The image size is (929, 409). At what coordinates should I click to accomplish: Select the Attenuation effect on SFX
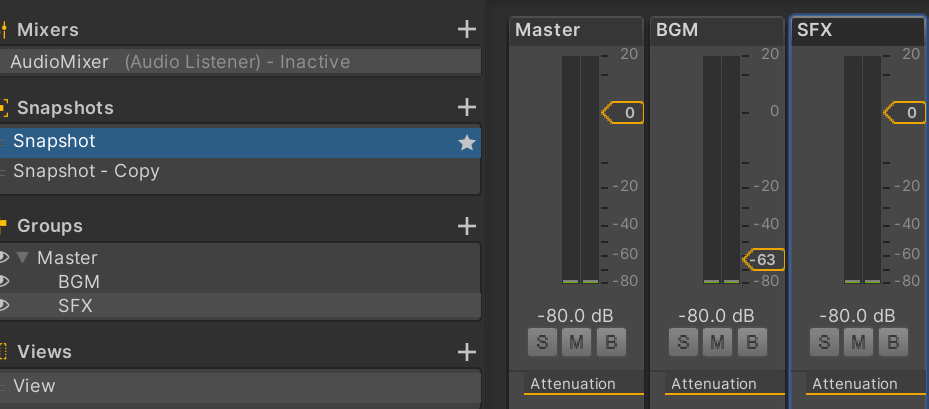pyautogui.click(x=855, y=384)
